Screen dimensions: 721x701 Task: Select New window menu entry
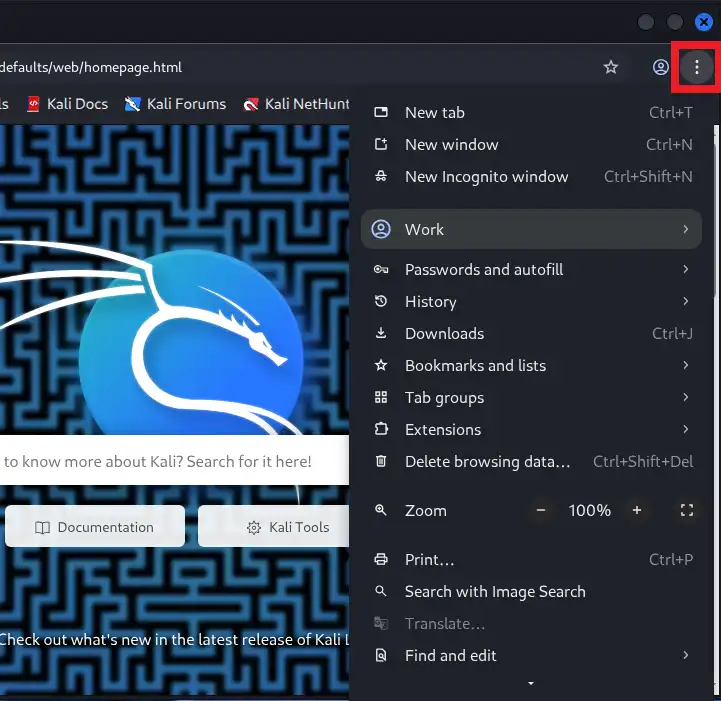point(531,144)
